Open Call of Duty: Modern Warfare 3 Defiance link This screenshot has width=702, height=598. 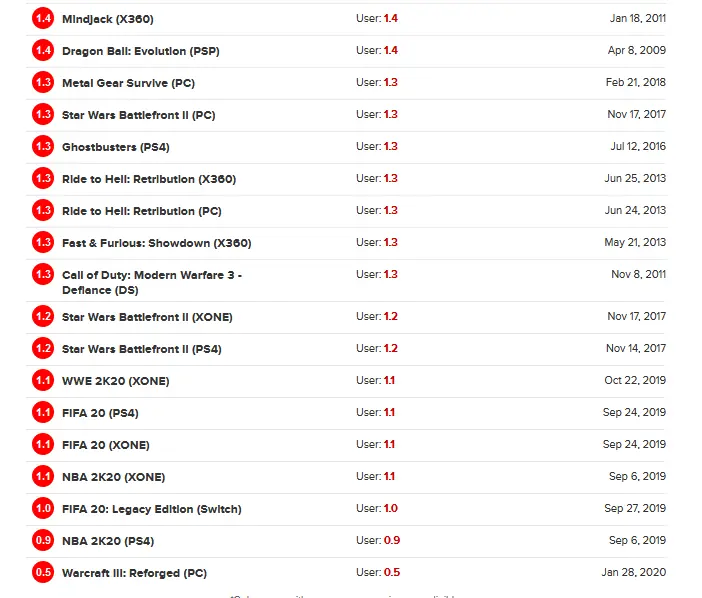(x=152, y=282)
